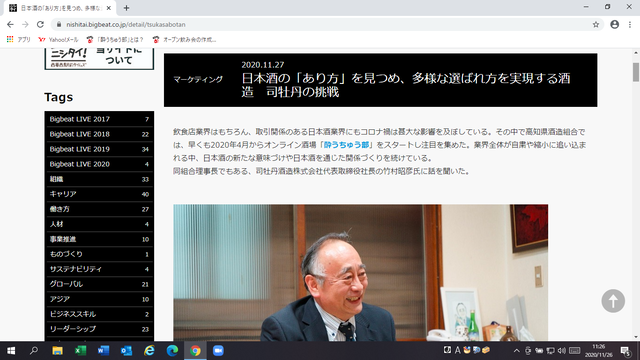
Task: Open the オープン飲み会の作成 bookmark
Action: (x=184, y=40)
